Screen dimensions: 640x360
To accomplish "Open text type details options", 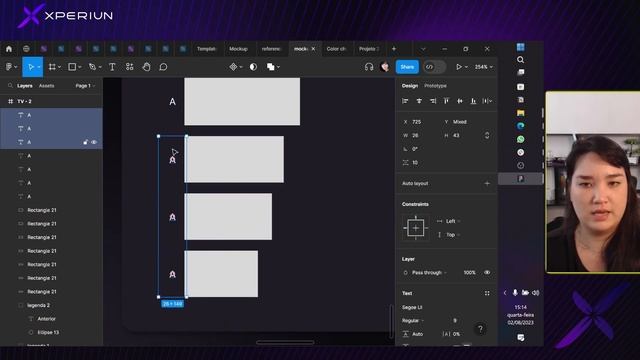I will (x=487, y=293).
